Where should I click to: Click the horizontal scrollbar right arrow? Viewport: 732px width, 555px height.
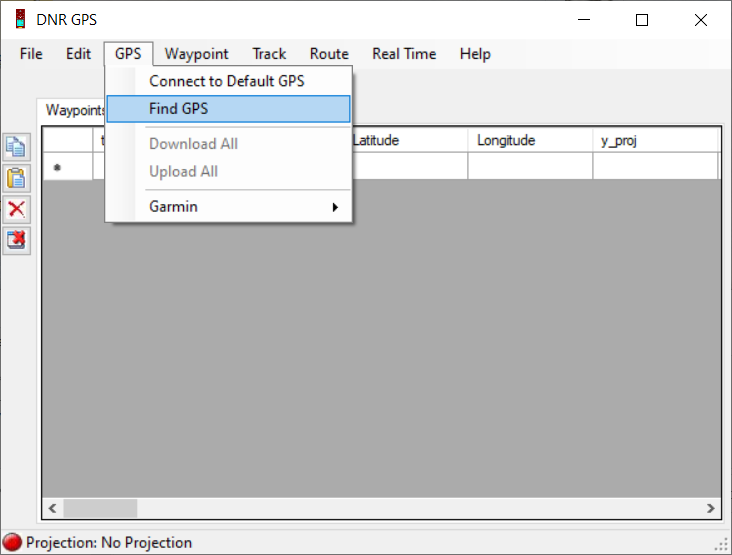click(710, 508)
